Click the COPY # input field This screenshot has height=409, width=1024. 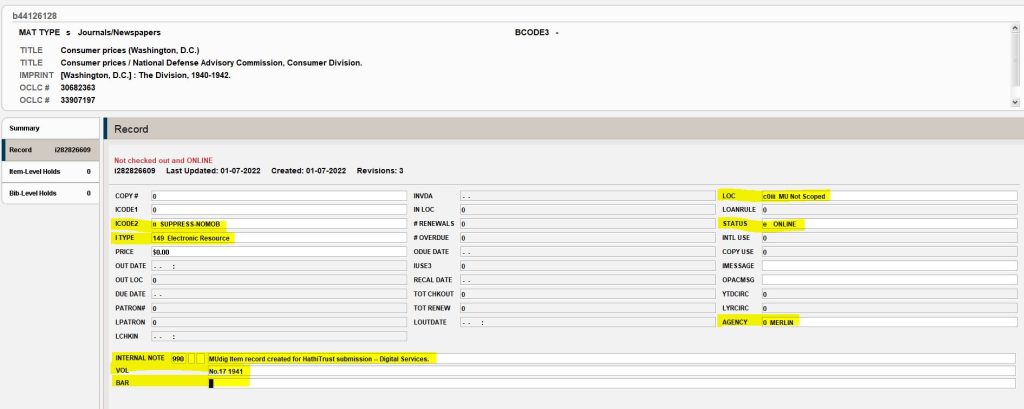pyautogui.click(x=277, y=196)
